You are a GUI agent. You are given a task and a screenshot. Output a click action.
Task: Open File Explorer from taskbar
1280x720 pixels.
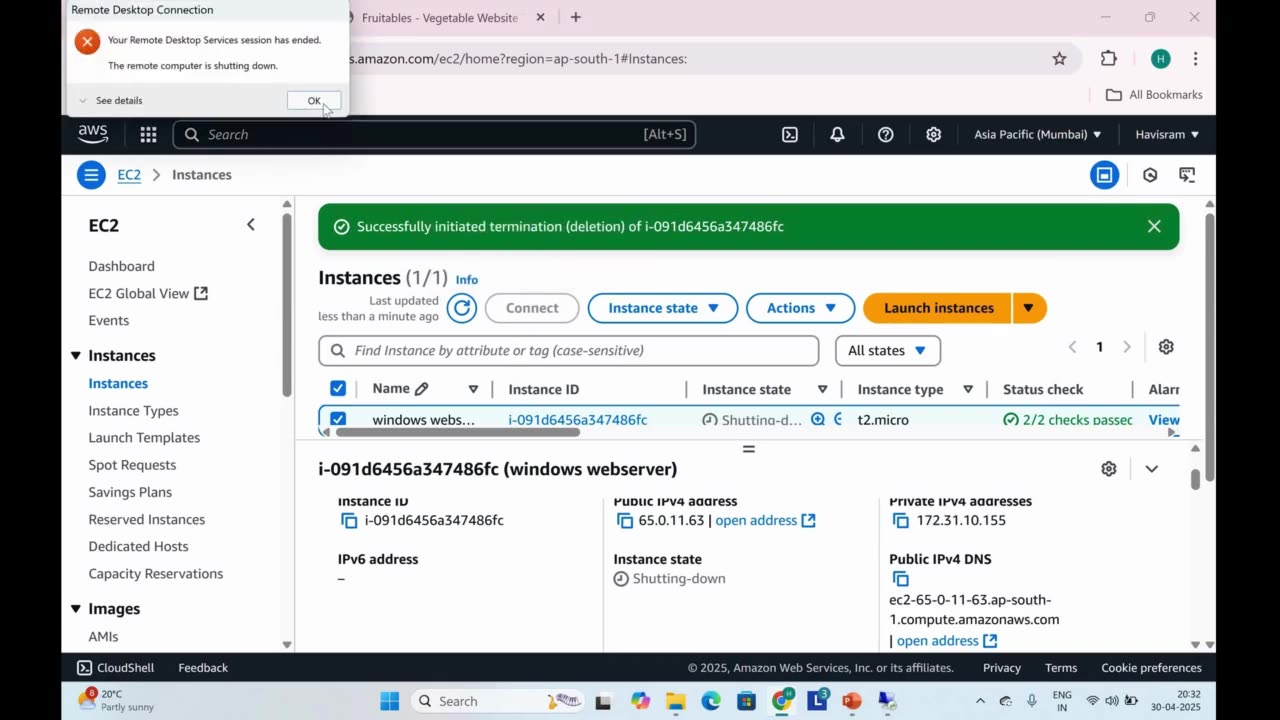coord(675,701)
